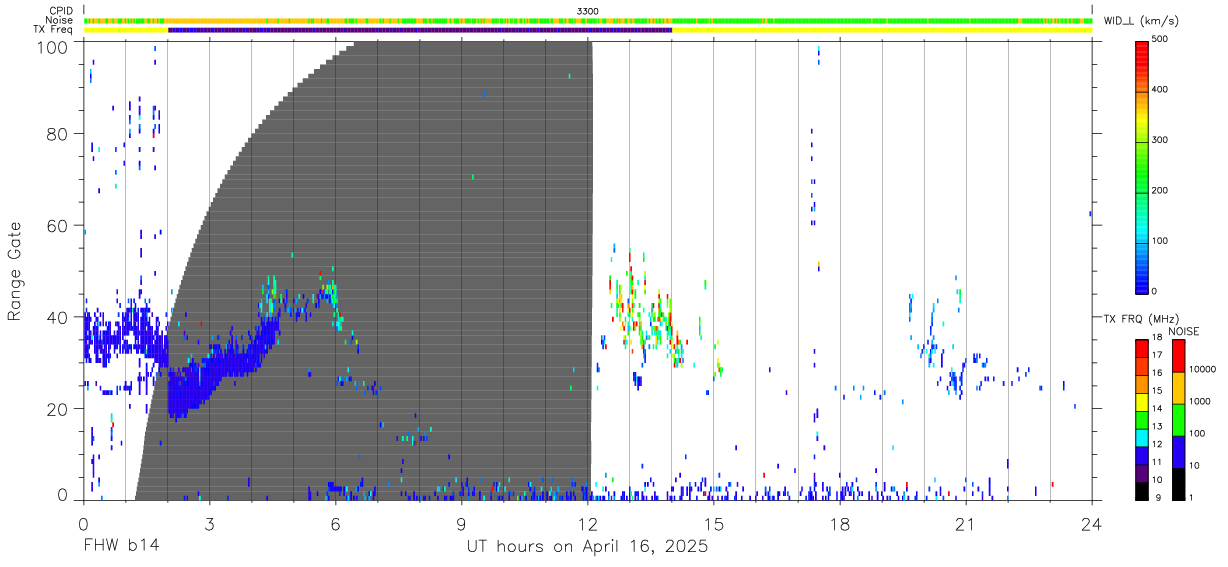Viewport: 1228px width, 567px height.
Task: Click the 9 hour tick on time axis
Action: pyautogui.click(x=462, y=523)
